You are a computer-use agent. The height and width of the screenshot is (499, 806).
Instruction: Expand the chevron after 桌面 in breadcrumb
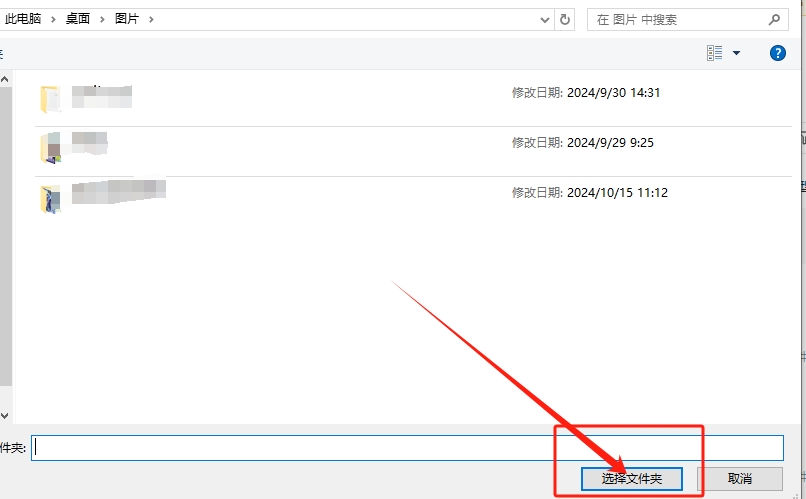click(x=102, y=19)
